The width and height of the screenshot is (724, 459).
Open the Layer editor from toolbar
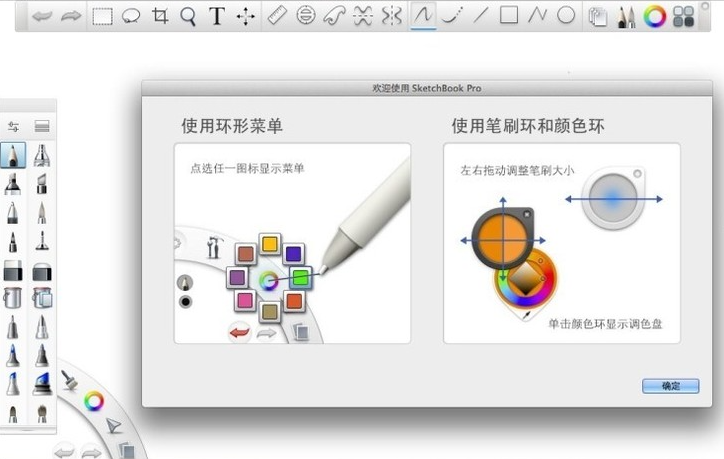(597, 17)
